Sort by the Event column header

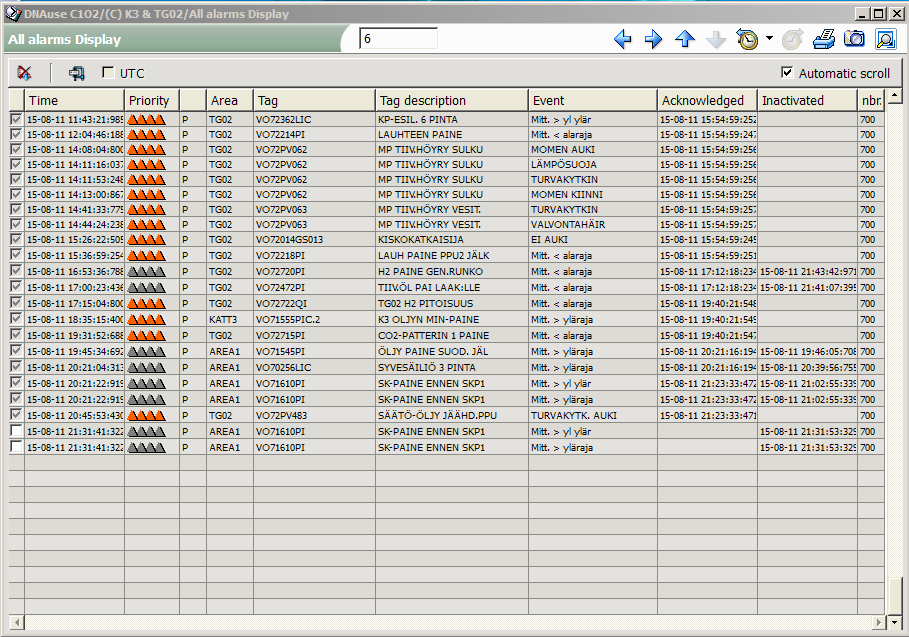(x=593, y=100)
